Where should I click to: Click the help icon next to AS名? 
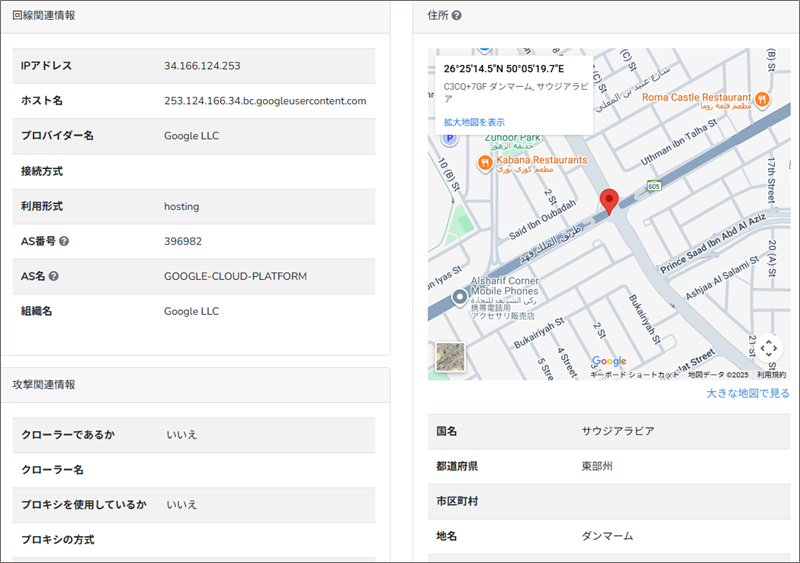(53, 276)
